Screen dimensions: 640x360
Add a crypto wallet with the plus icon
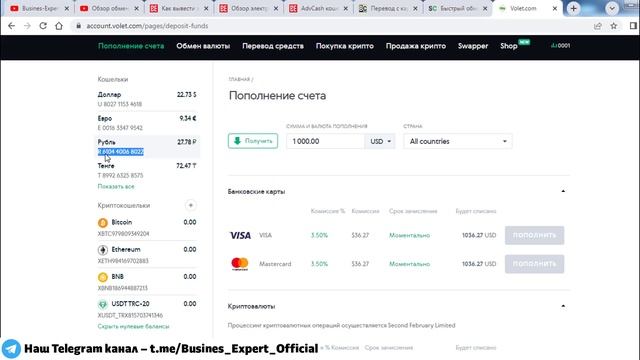tap(191, 205)
